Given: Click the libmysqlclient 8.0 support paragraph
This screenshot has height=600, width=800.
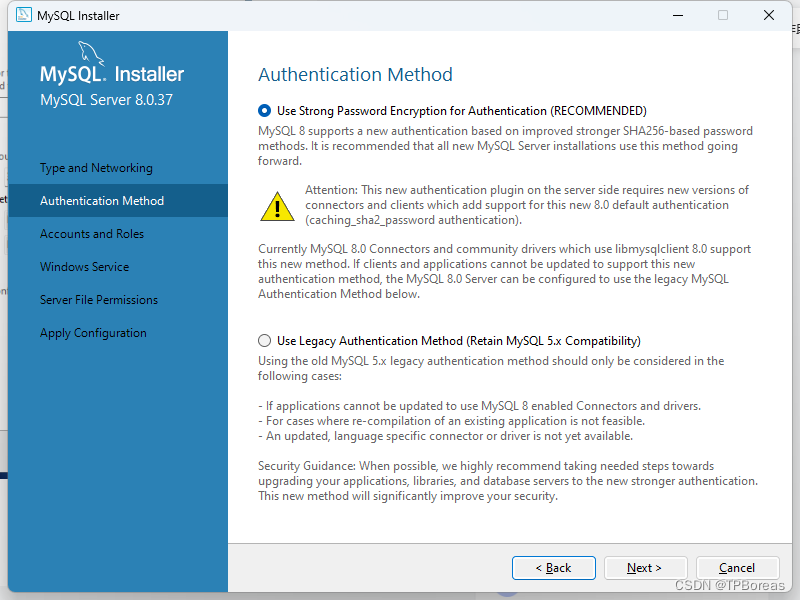Looking at the screenshot, I should click(x=505, y=271).
